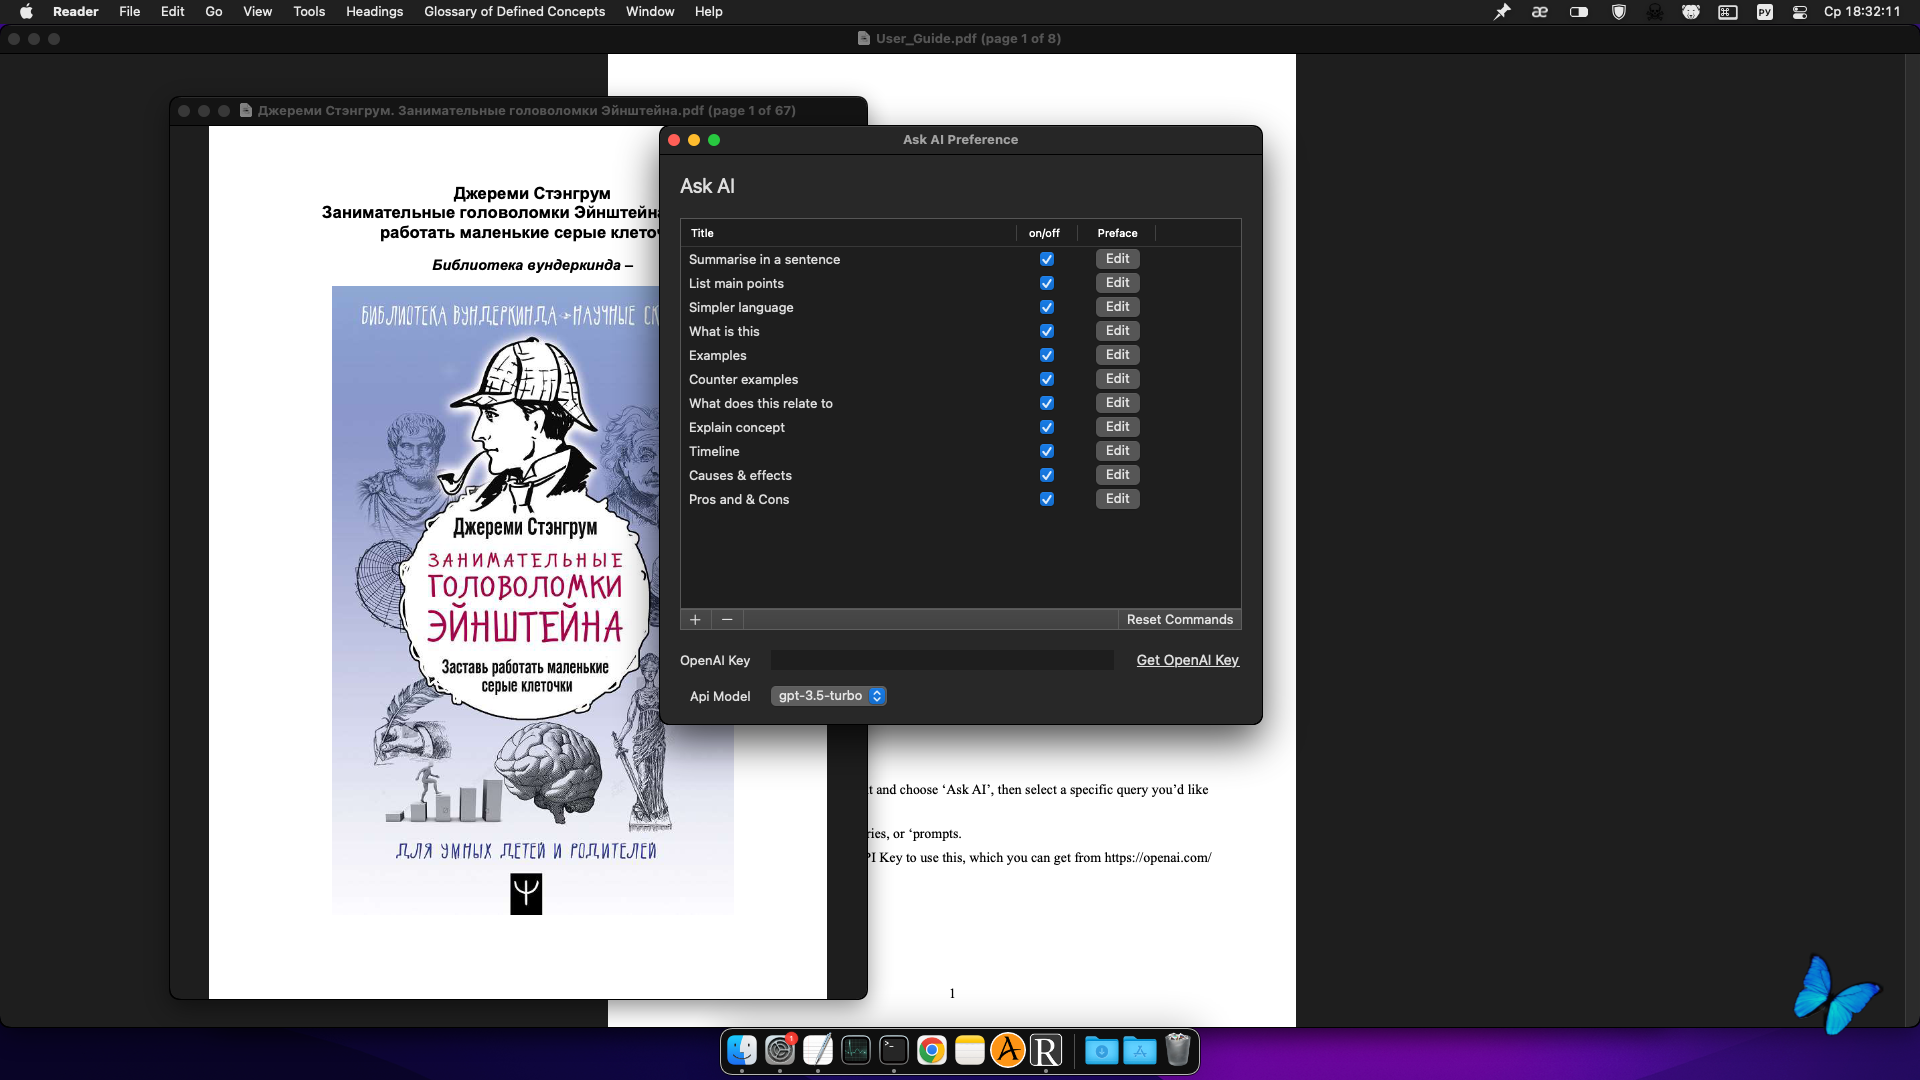The image size is (1920, 1080).
Task: Edit the preface of 'Simpler language'
Action: pyautogui.click(x=1118, y=307)
